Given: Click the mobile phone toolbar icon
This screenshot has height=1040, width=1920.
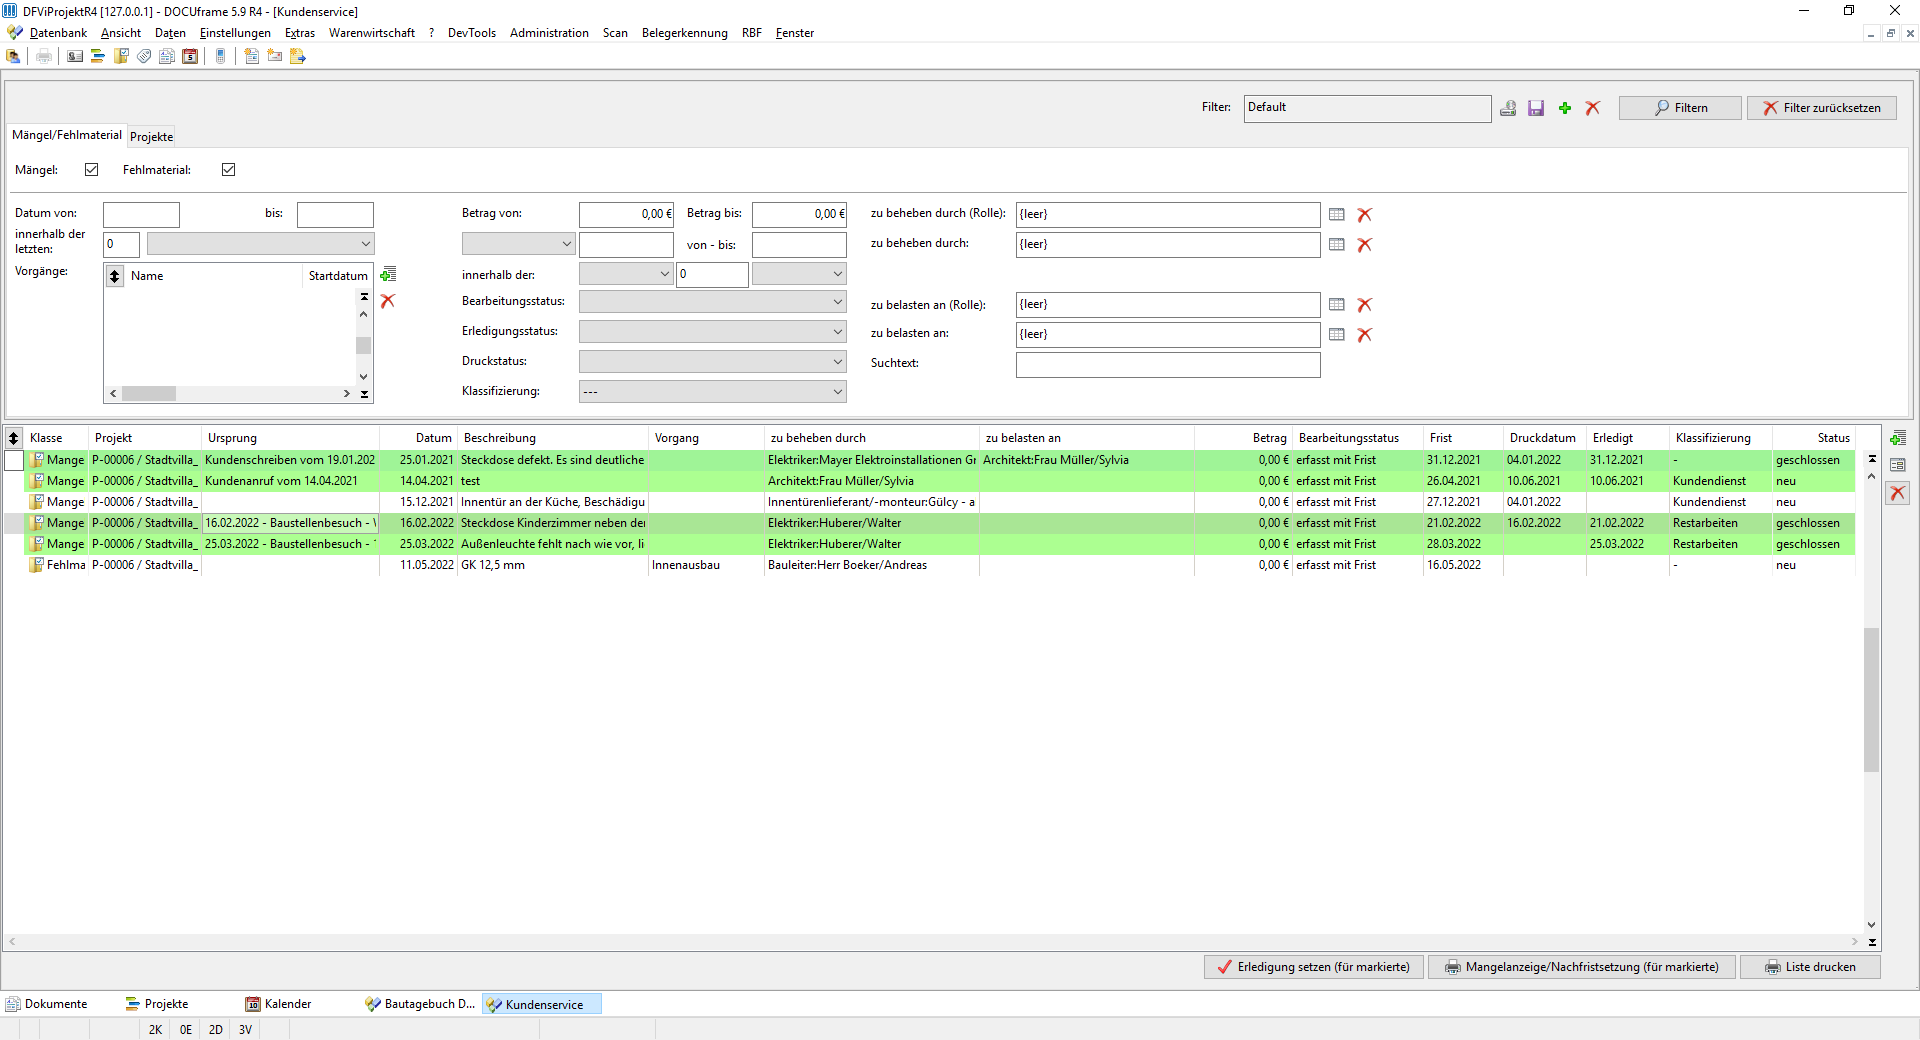Looking at the screenshot, I should coord(221,57).
